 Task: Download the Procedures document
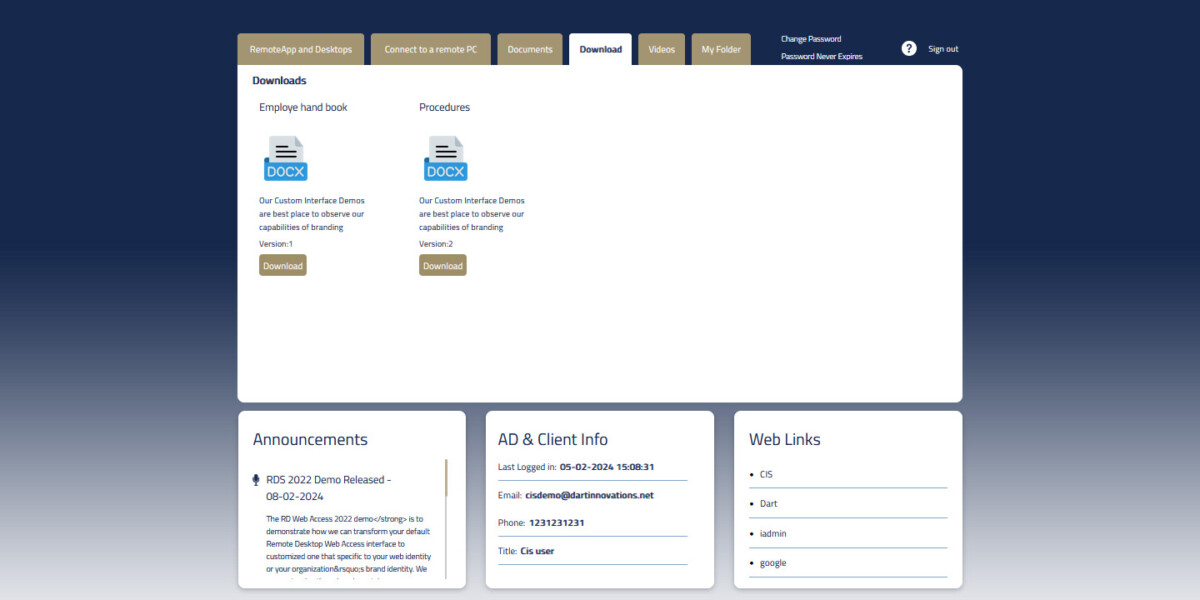pyautogui.click(x=442, y=266)
